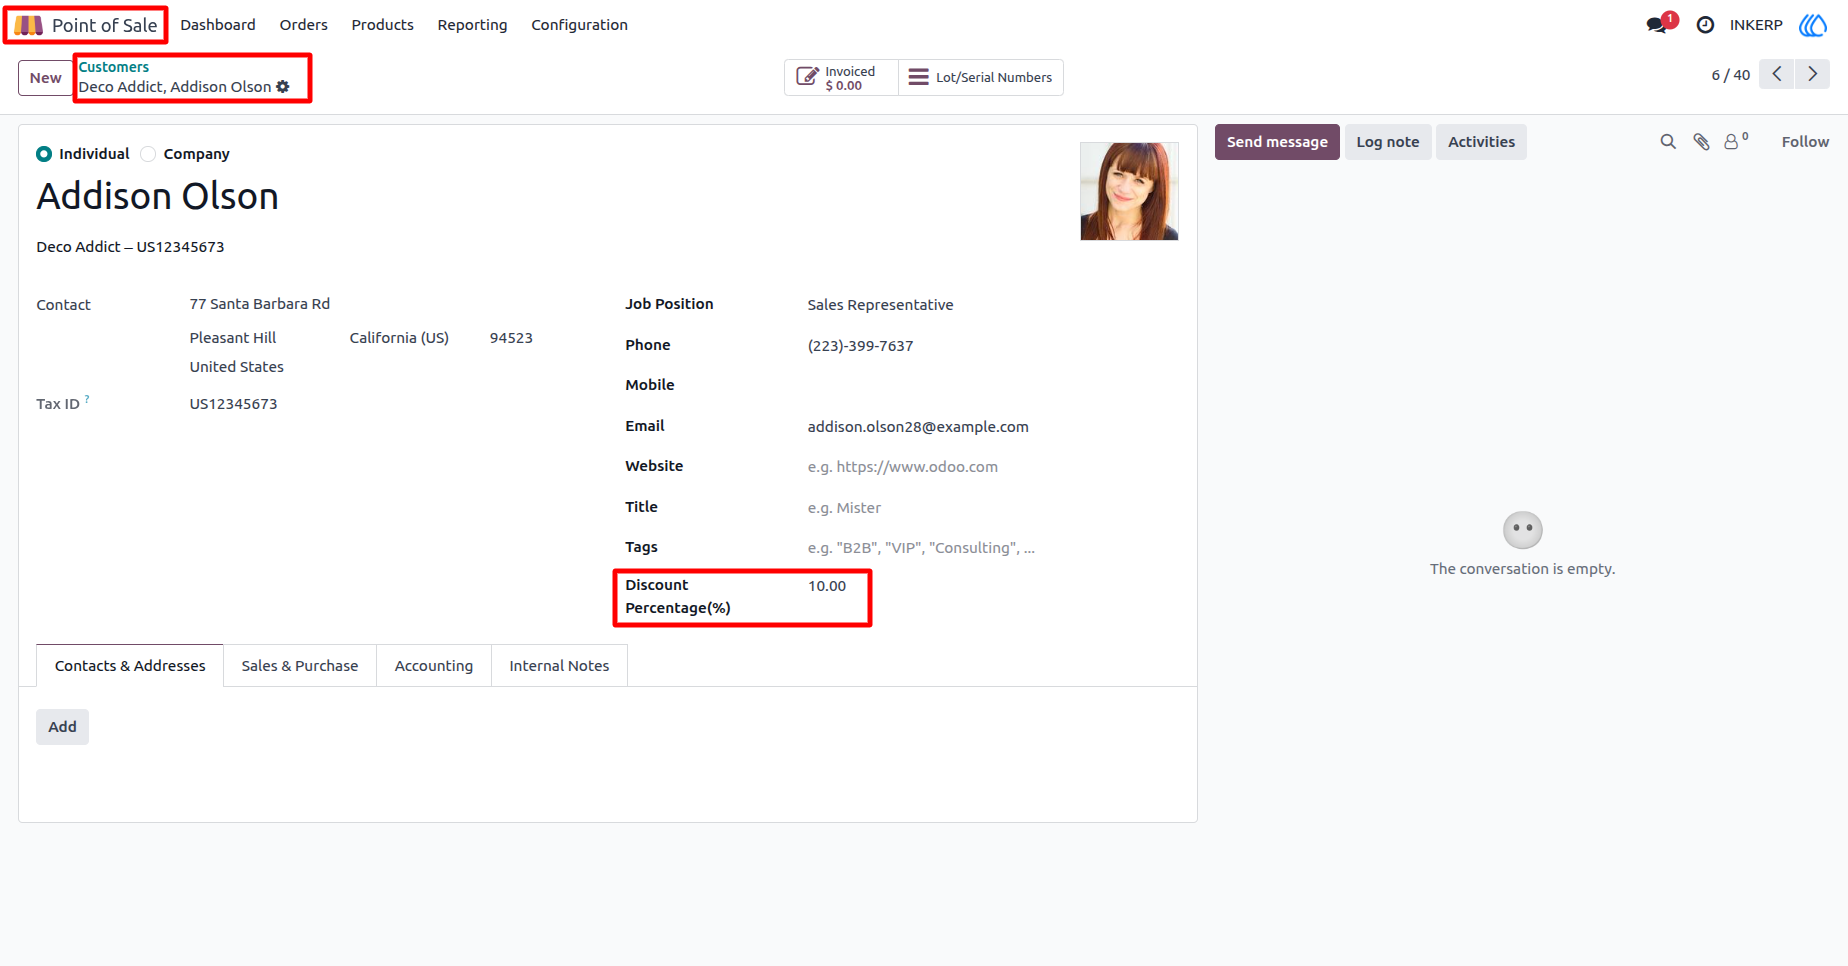Select the Individual radio option
The width and height of the screenshot is (1848, 966).
(44, 154)
